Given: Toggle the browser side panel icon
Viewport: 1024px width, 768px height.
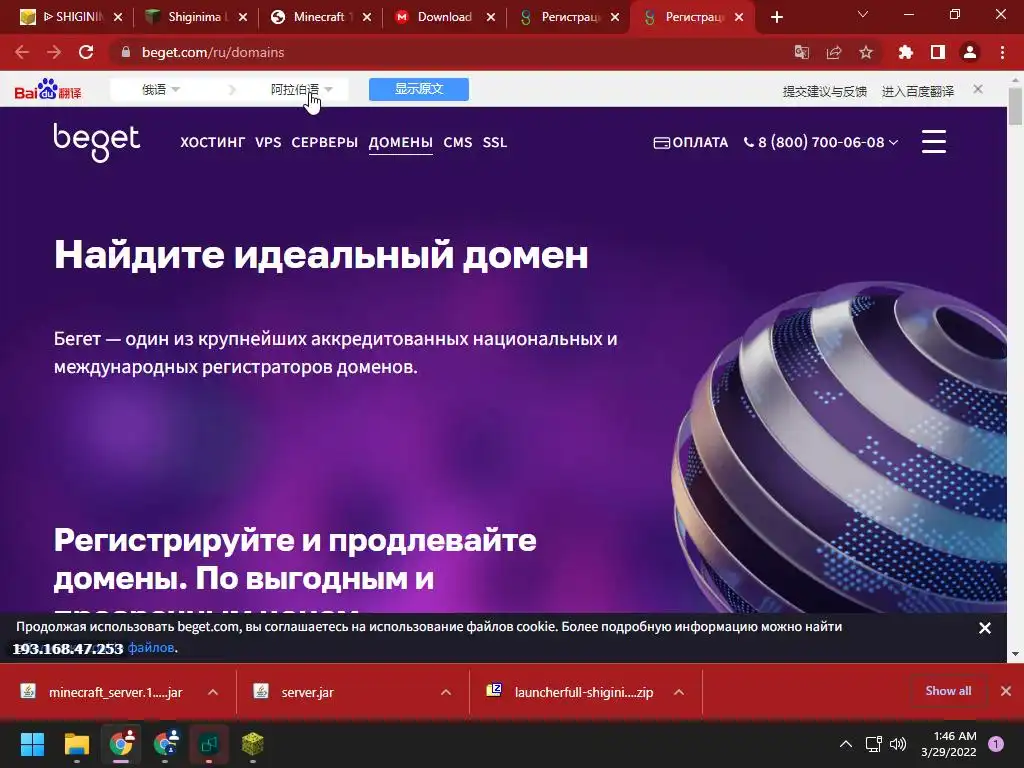Looking at the screenshot, I should tap(938, 52).
